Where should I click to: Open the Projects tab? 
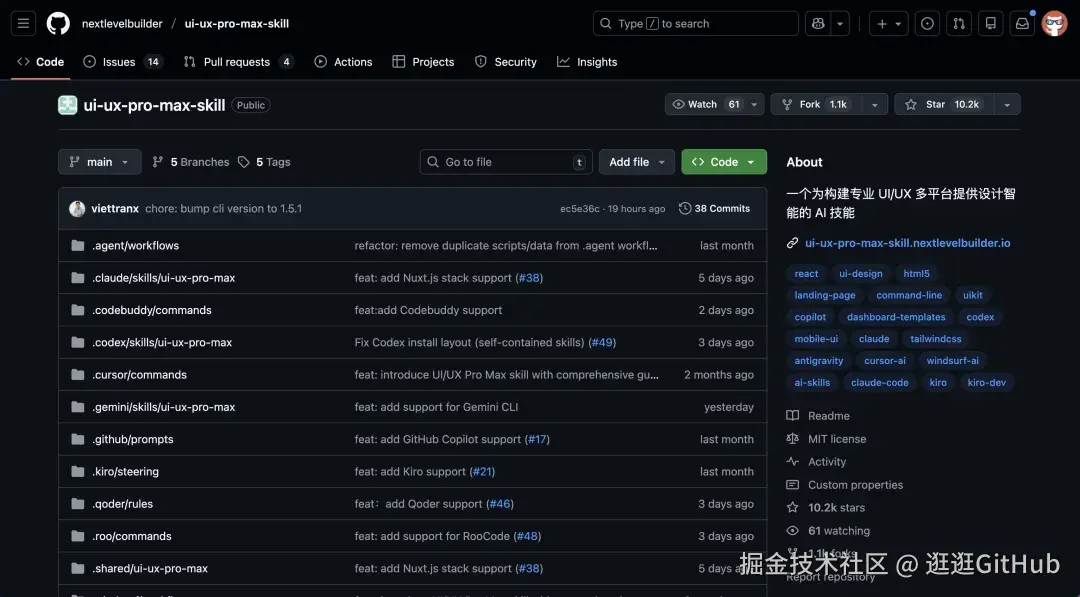pyautogui.click(x=423, y=62)
